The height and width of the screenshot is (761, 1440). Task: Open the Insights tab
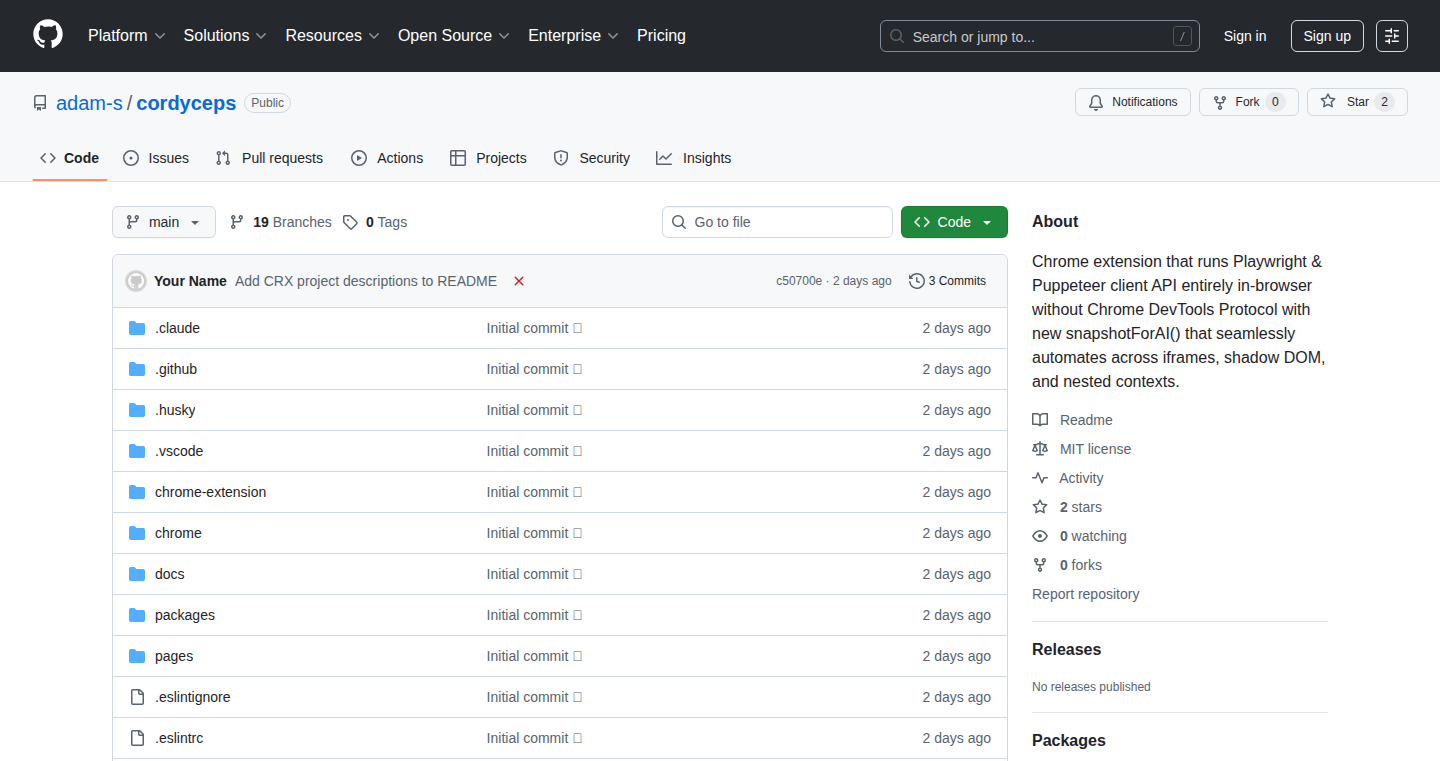click(x=694, y=158)
